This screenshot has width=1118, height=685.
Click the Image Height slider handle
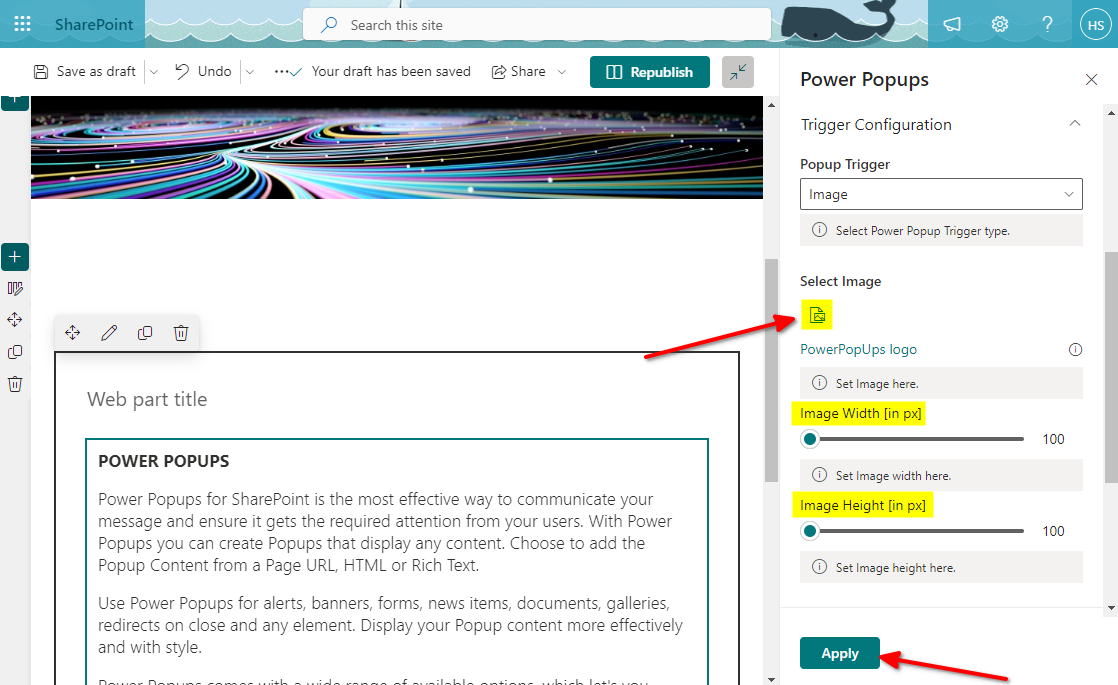pyautogui.click(x=809, y=531)
